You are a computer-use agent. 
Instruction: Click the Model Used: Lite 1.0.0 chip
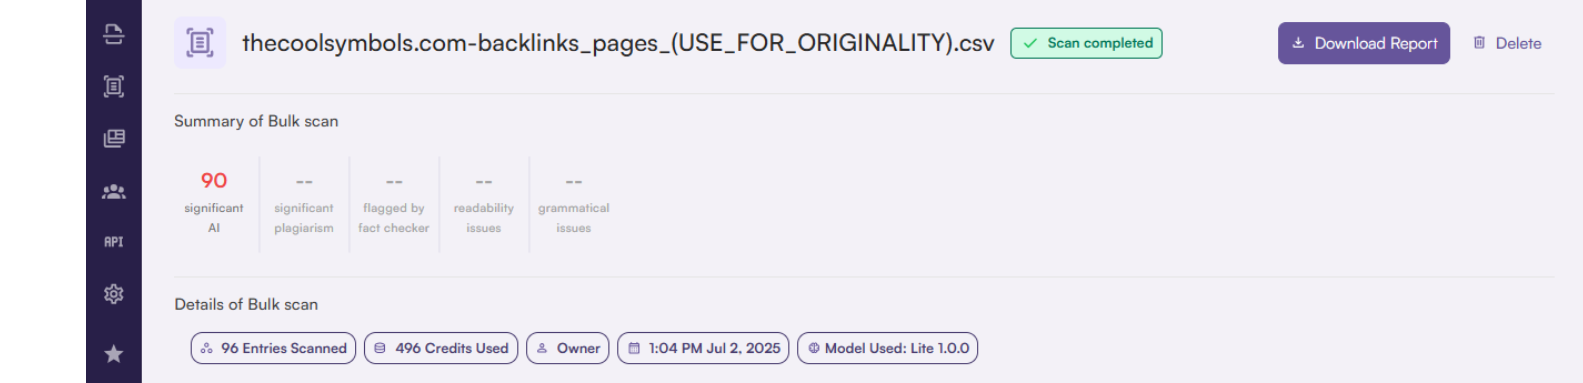(x=888, y=348)
